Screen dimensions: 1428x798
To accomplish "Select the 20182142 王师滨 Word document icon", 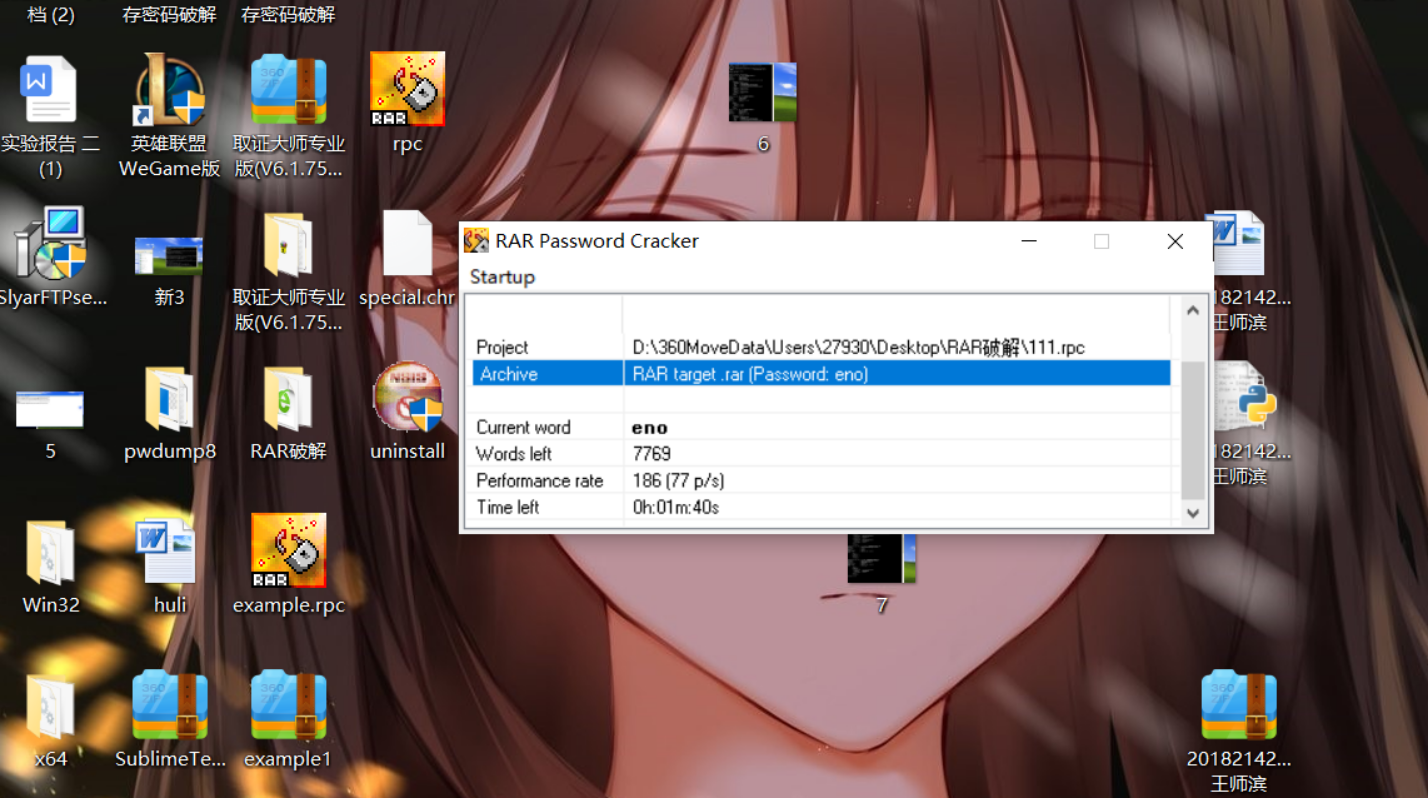I will [1239, 243].
